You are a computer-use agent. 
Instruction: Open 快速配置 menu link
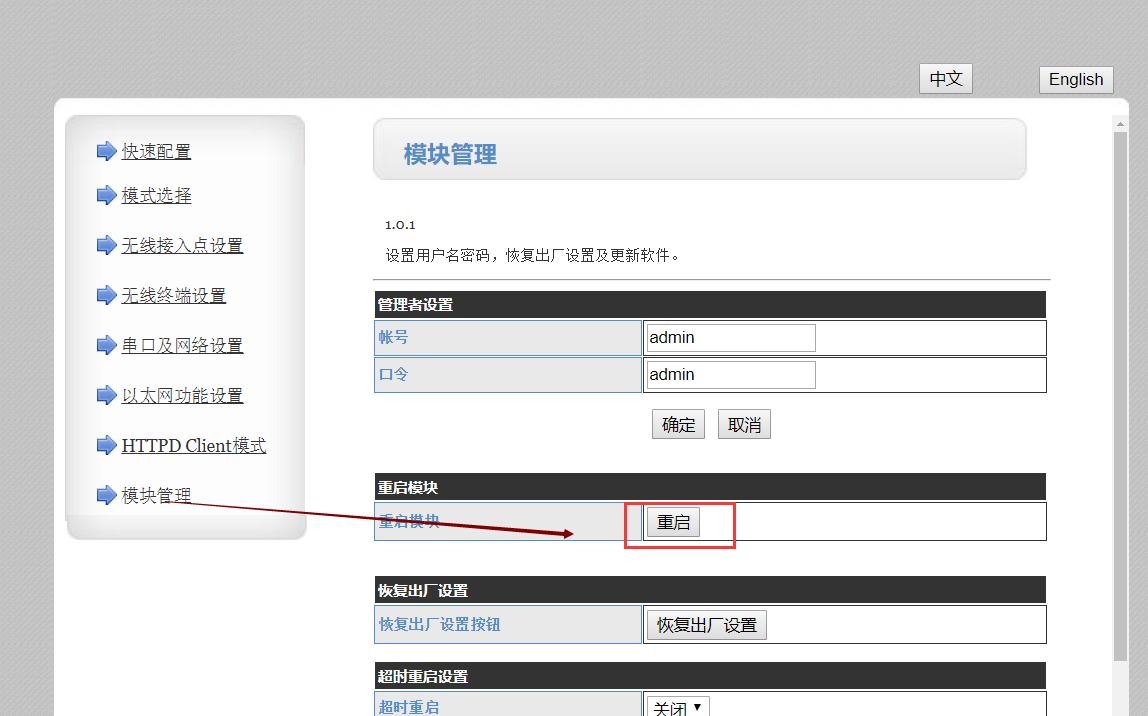pyautogui.click(x=156, y=152)
